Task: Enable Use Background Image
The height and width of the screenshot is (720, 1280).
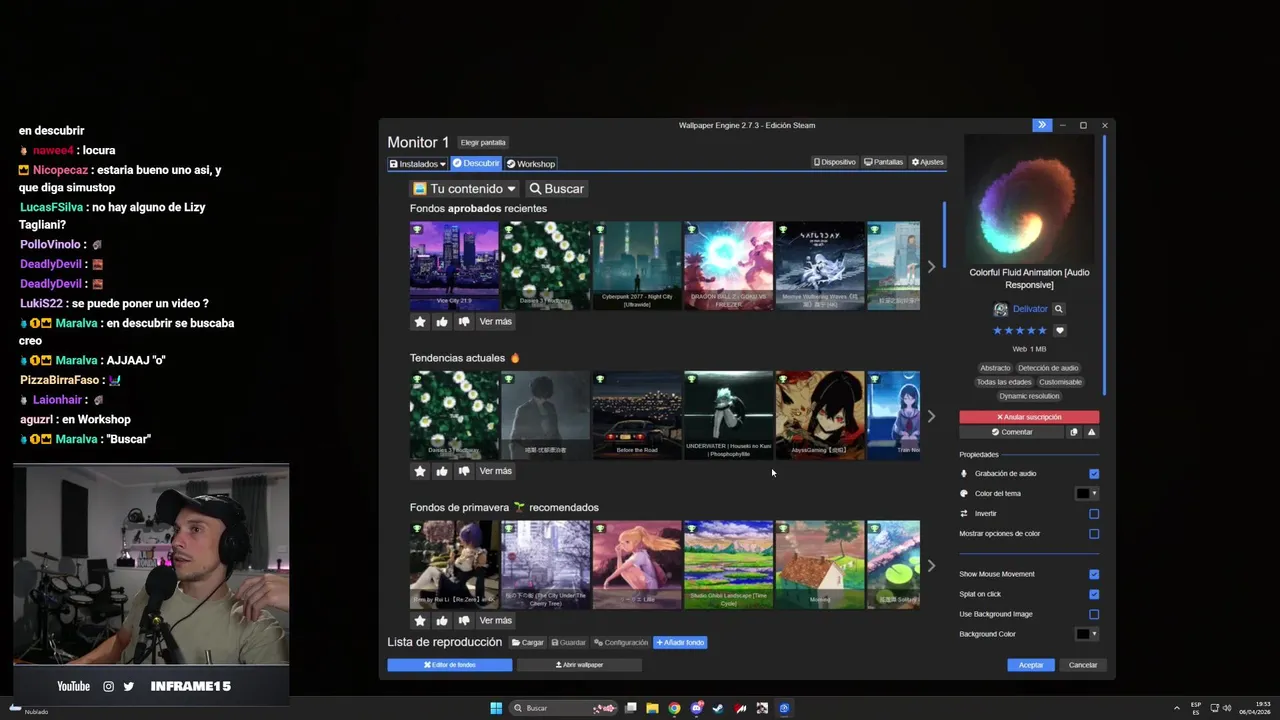Action: coord(1094,614)
